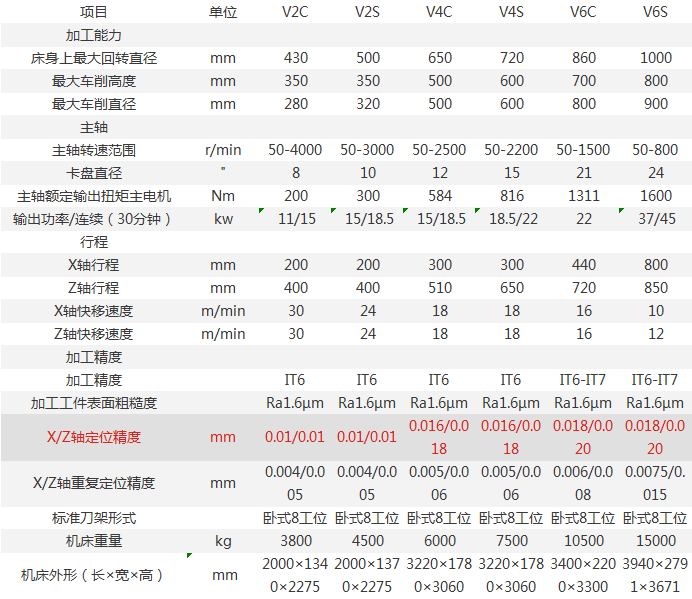Screen dimensions: 692x599
Task: Click the 主轴 section heading row
Action: (x=93, y=127)
